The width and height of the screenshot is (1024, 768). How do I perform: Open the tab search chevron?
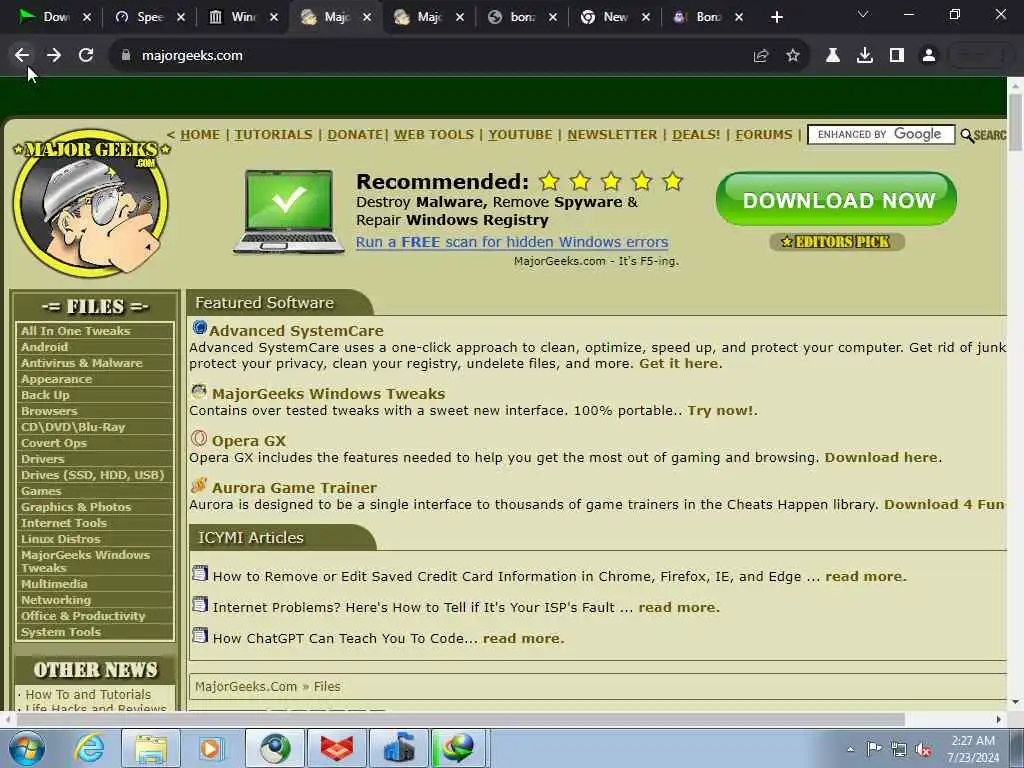tap(863, 14)
